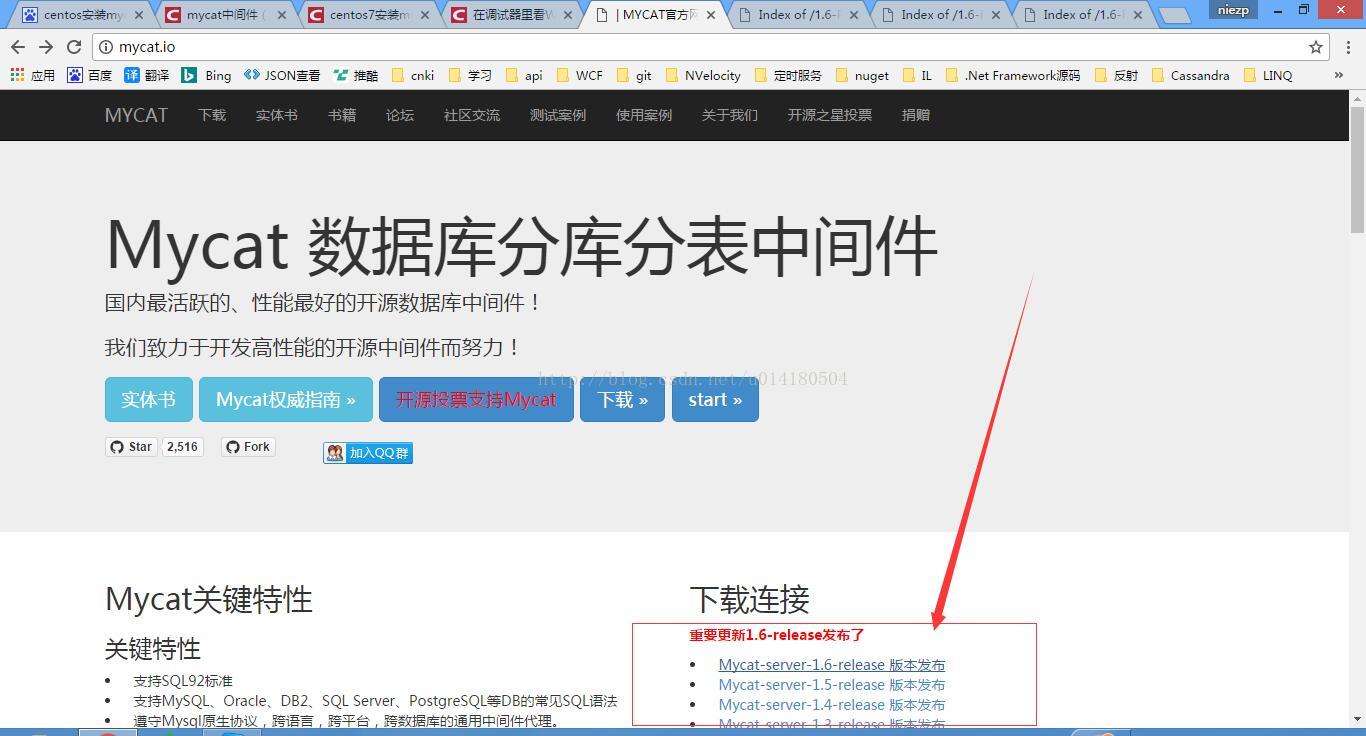Bookmark page with the star icon

click(1316, 47)
